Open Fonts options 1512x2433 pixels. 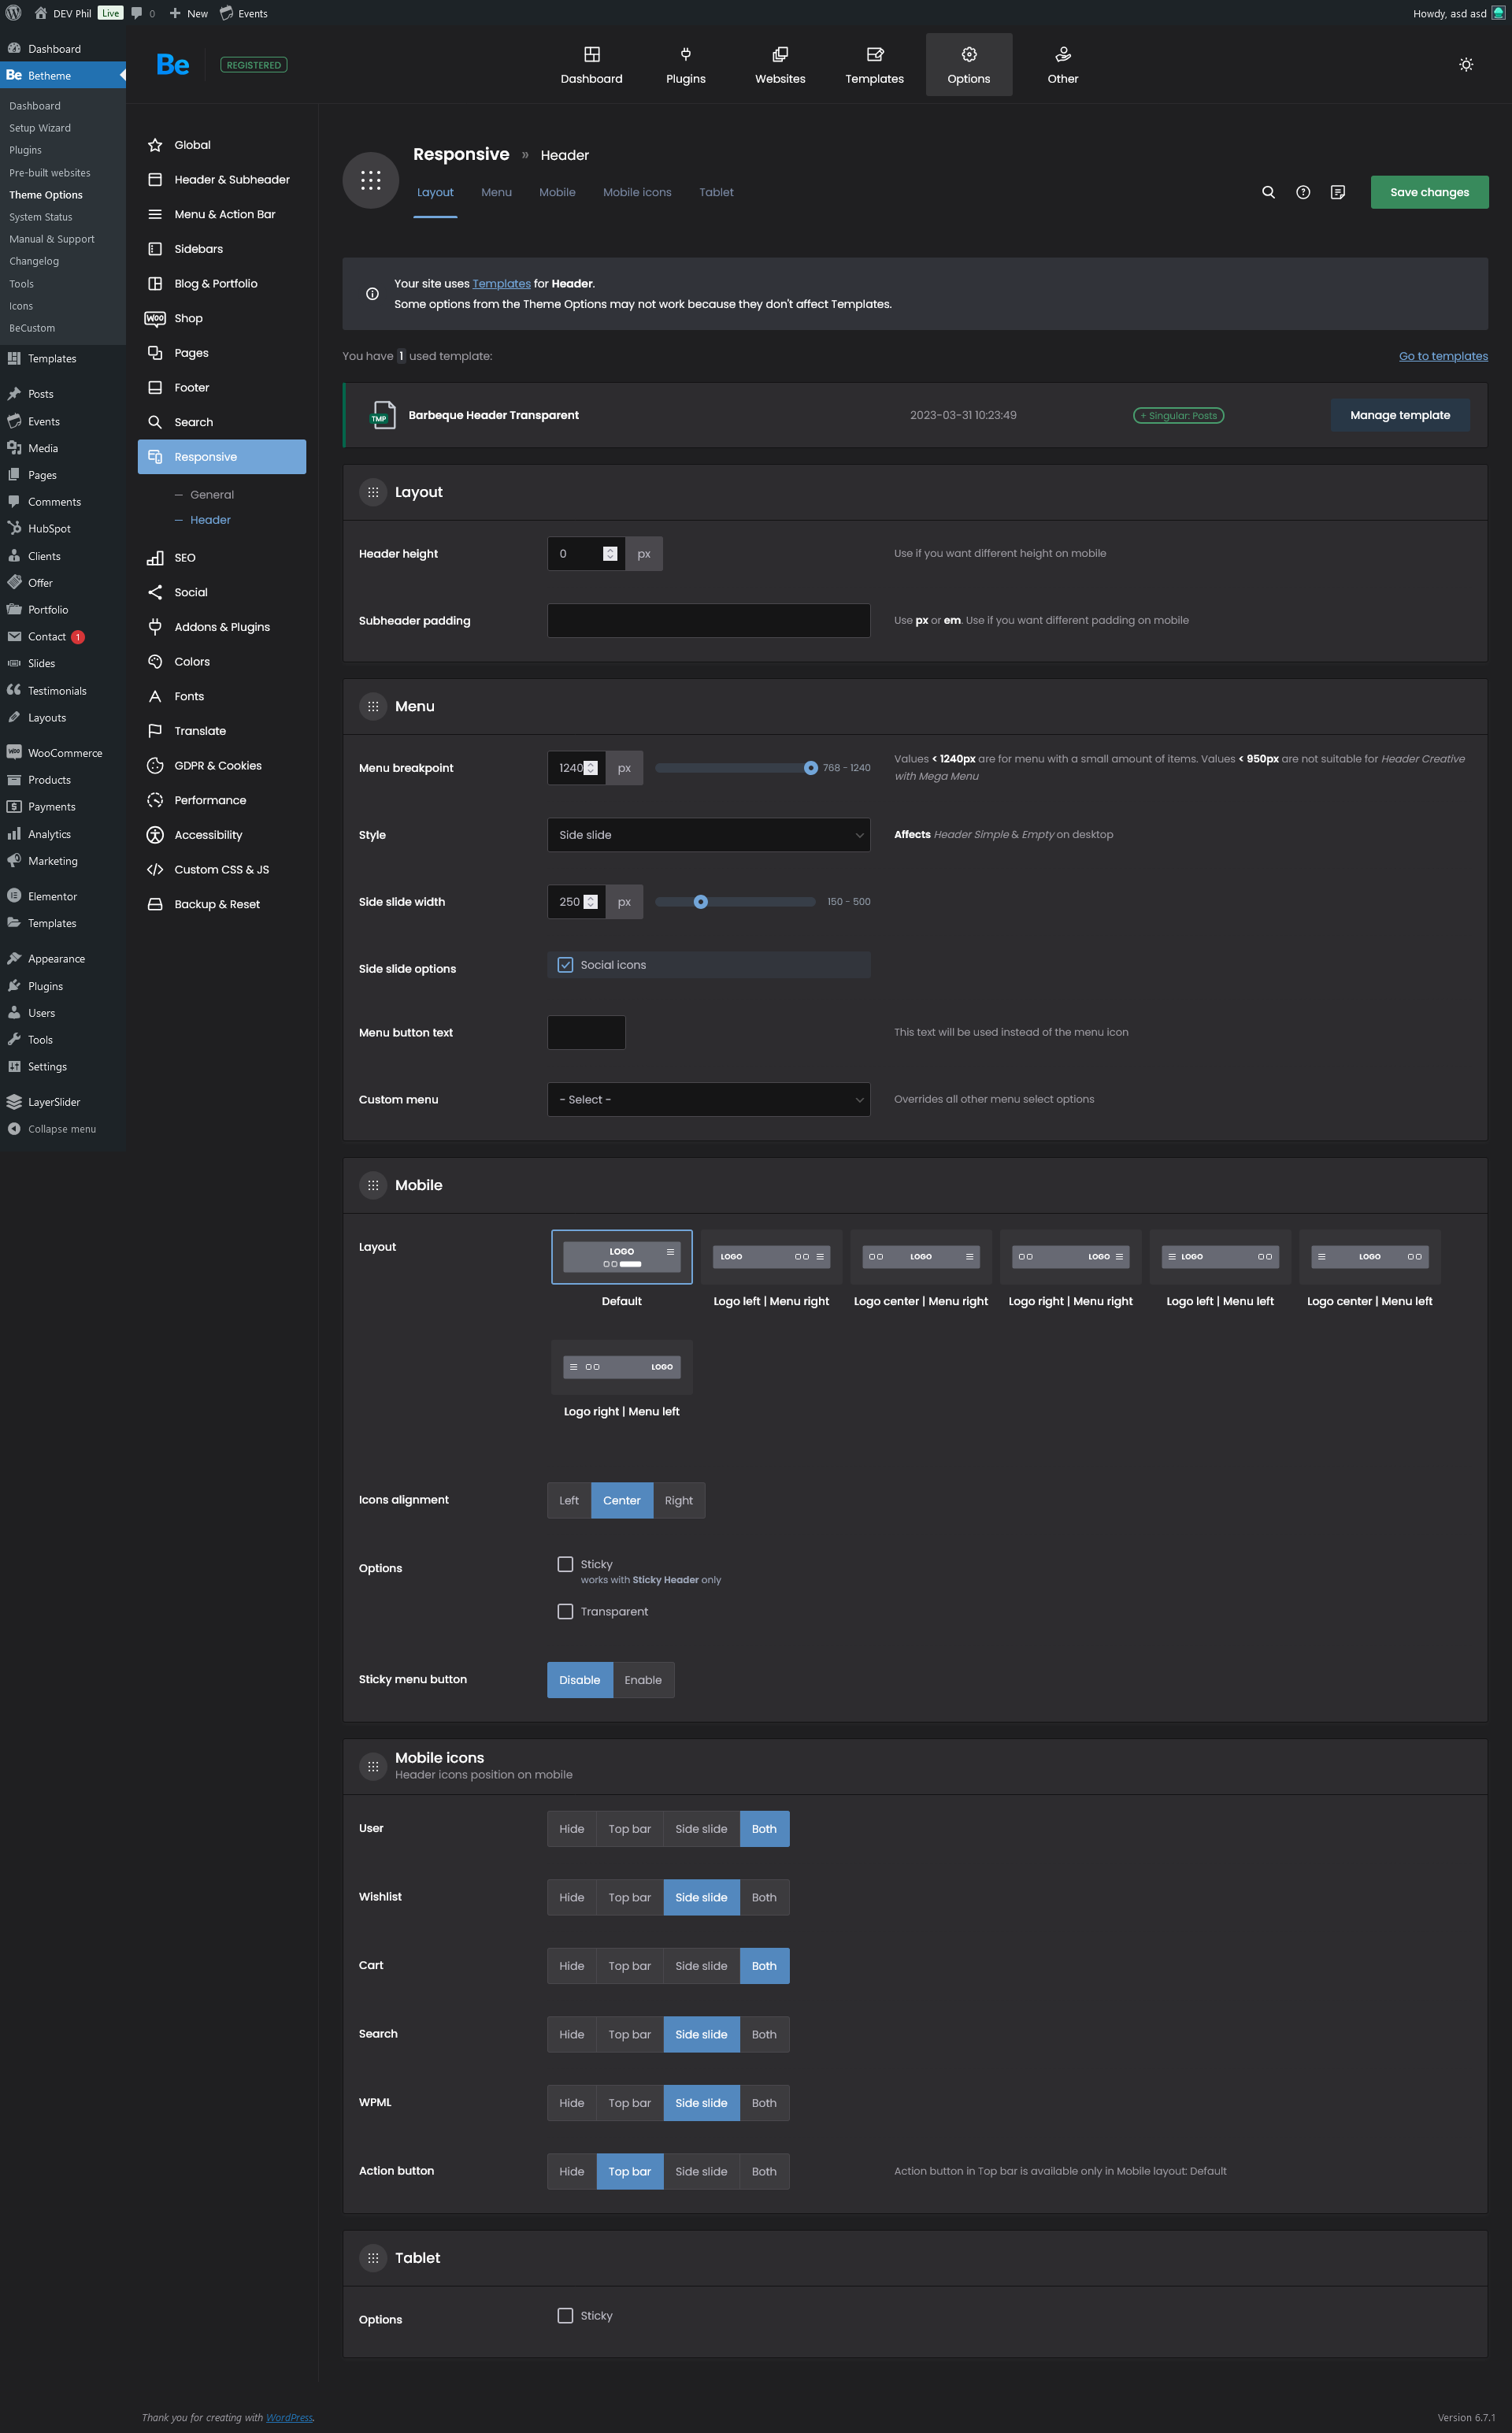point(222,696)
